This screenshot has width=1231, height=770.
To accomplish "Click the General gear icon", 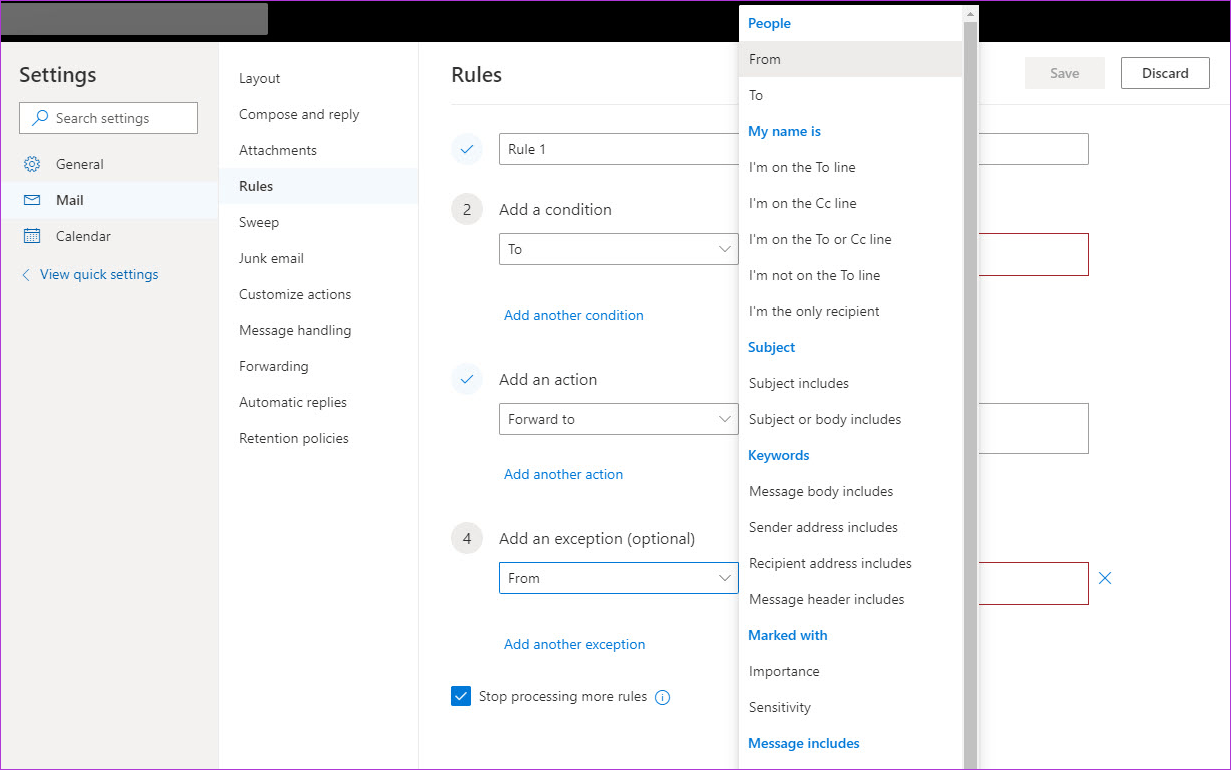I will (32, 164).
